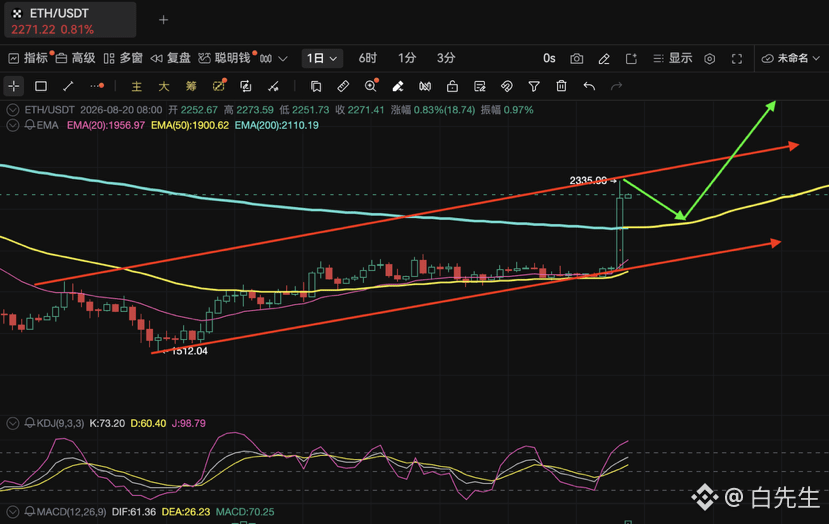Toggle the 主 main force indicator

click(136, 86)
